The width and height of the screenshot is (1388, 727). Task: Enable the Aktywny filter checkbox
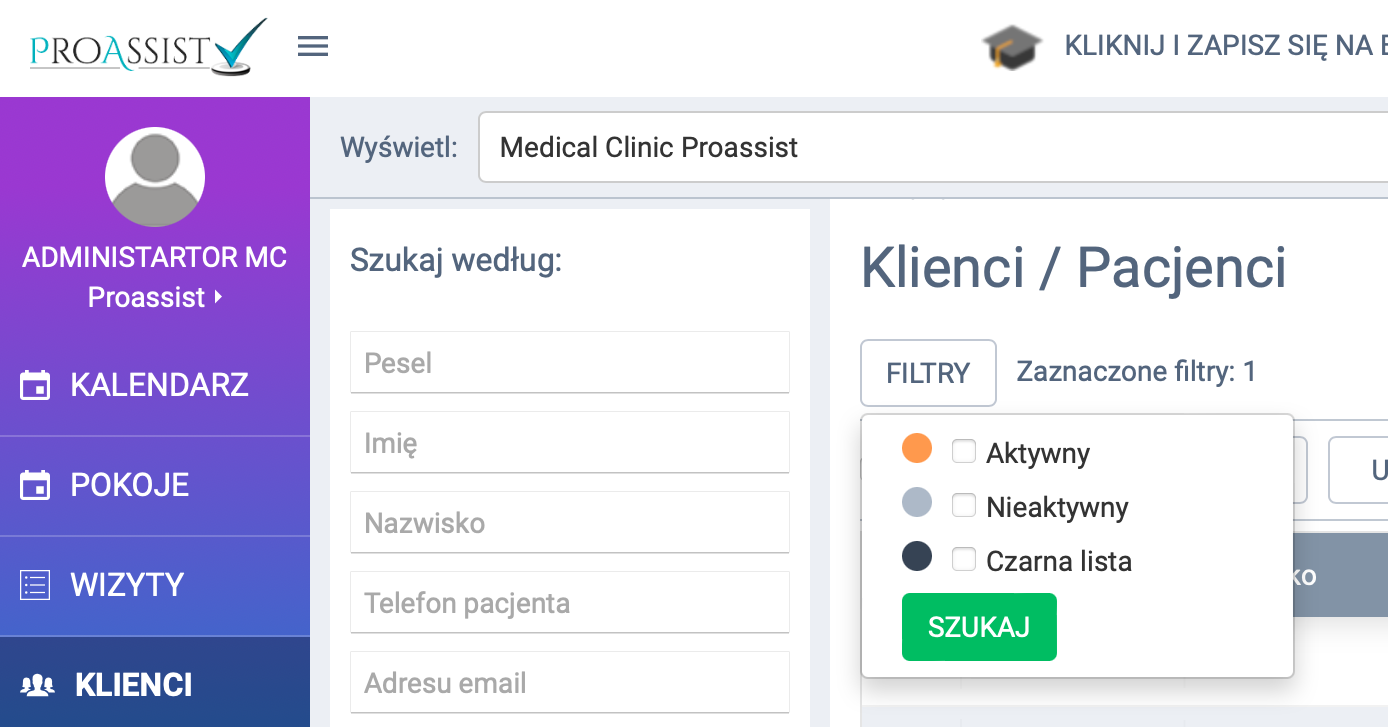point(963,450)
